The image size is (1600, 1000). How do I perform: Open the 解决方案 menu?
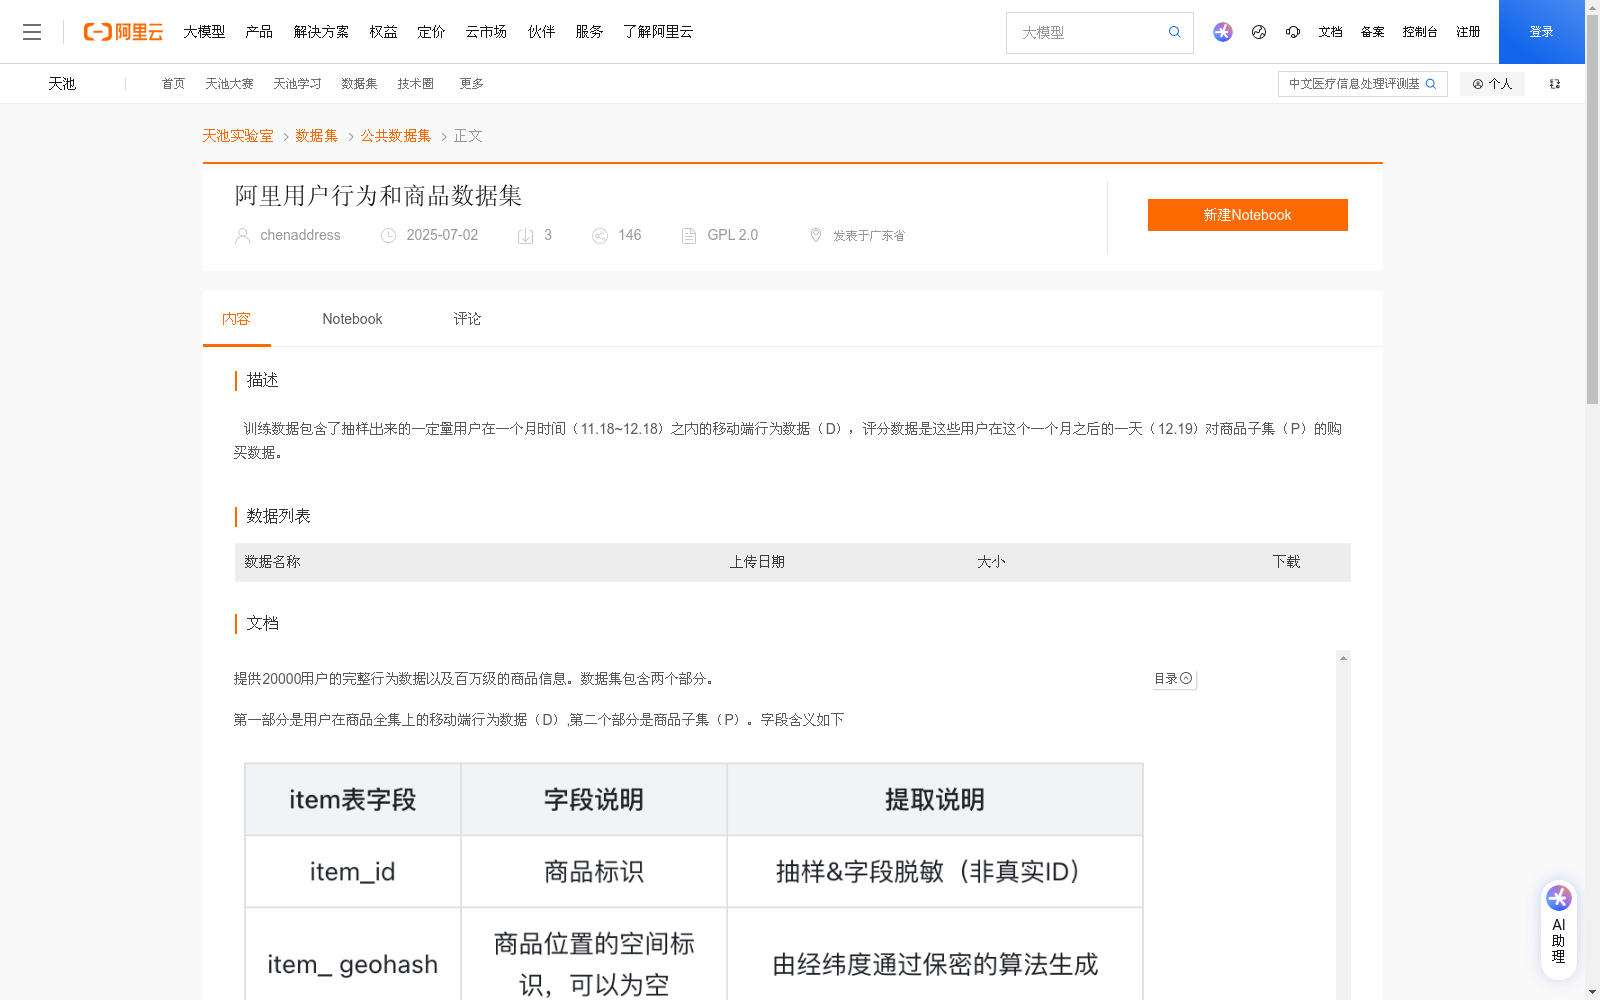tap(321, 32)
